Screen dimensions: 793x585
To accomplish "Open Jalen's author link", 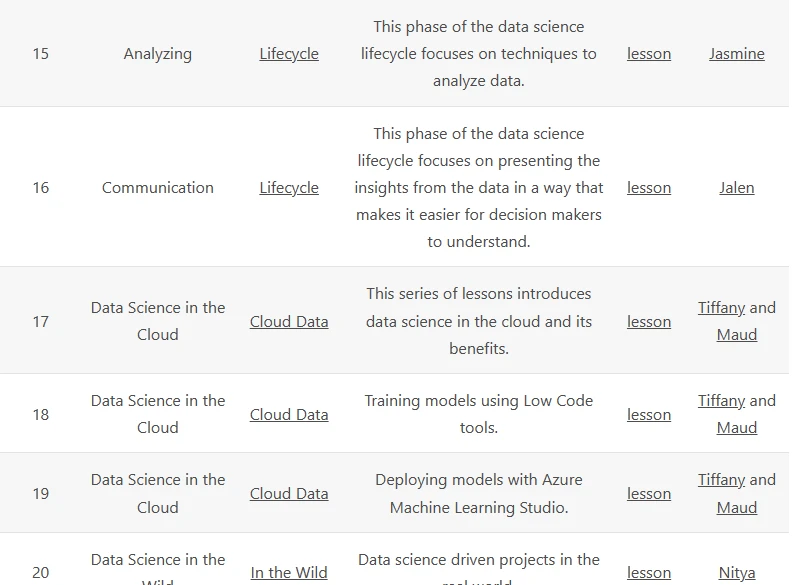I will (737, 188).
